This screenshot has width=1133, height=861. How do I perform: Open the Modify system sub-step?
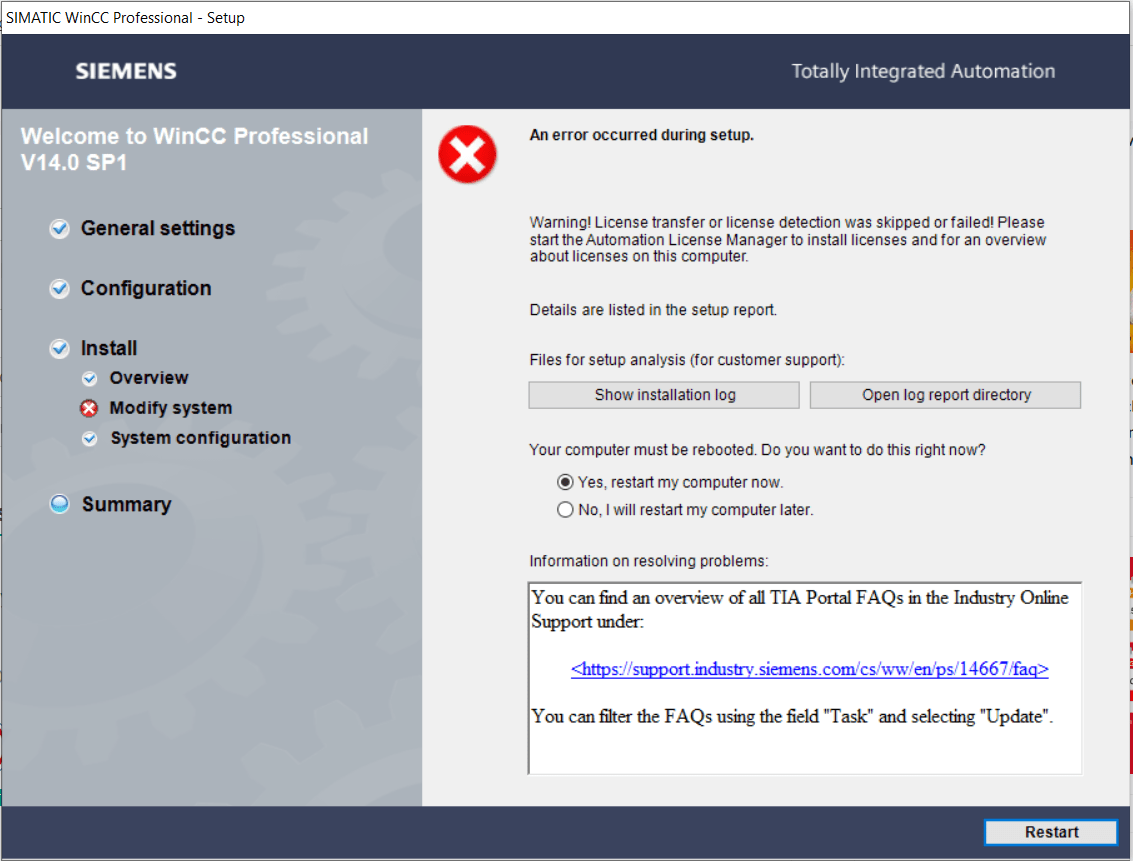tap(171, 409)
